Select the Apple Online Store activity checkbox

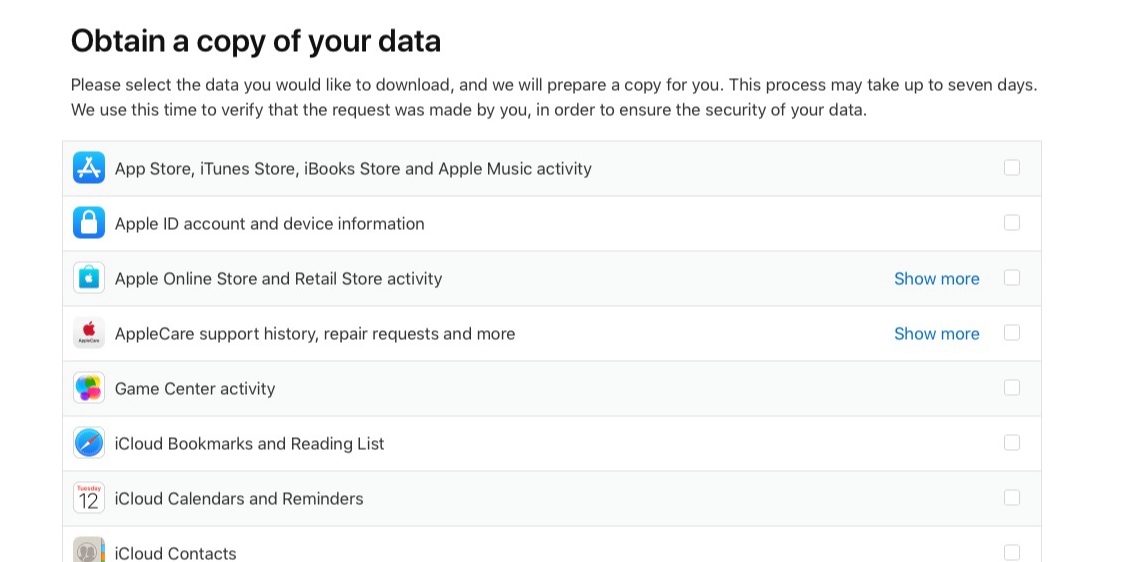tap(1012, 278)
